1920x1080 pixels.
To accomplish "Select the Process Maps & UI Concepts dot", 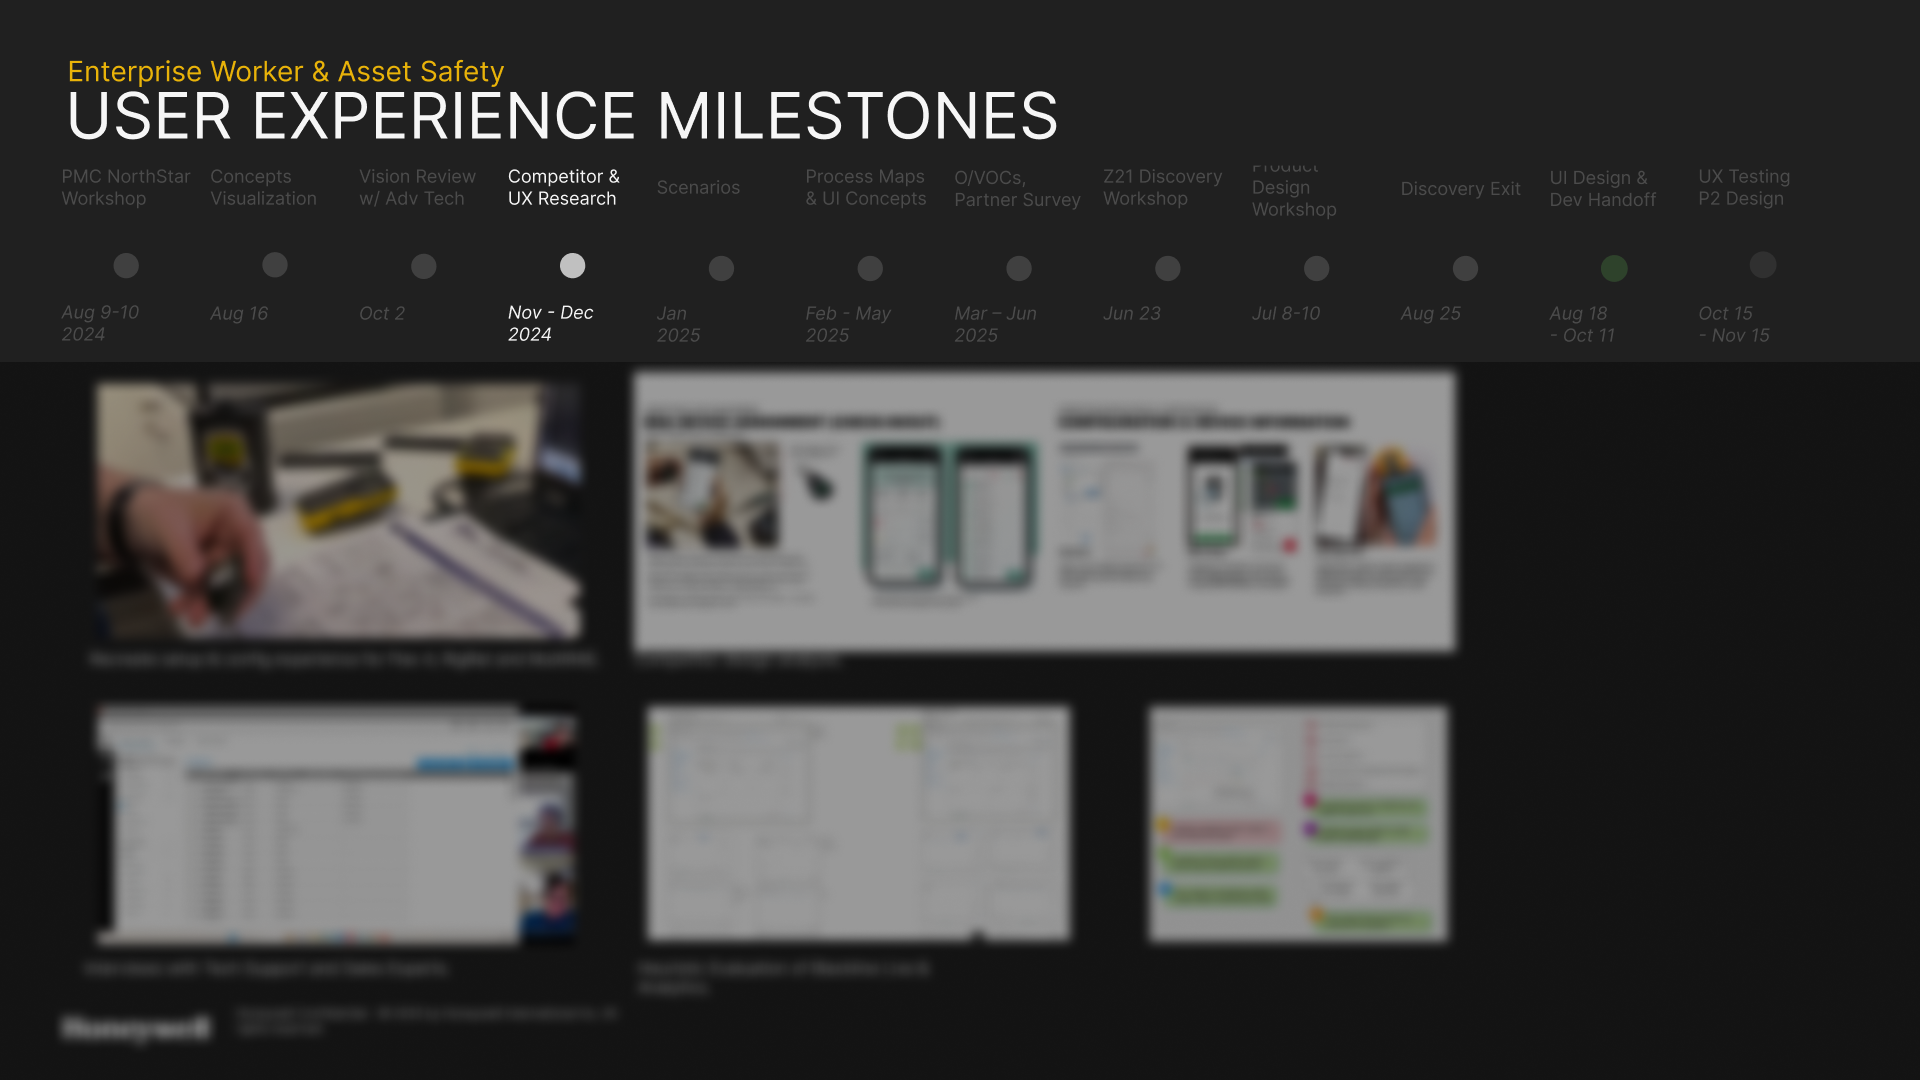I will pos(870,269).
